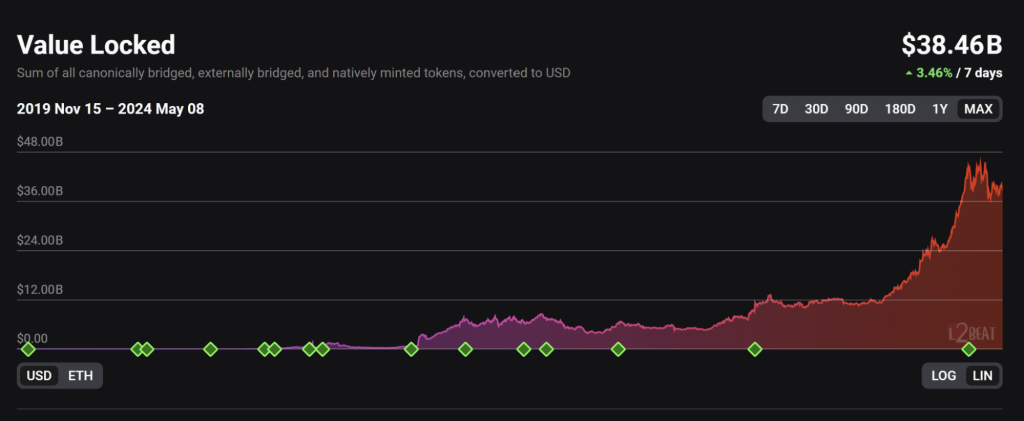The height and width of the screenshot is (421, 1024).
Task: Click the rightmost green milestone diamond
Action: point(968,349)
